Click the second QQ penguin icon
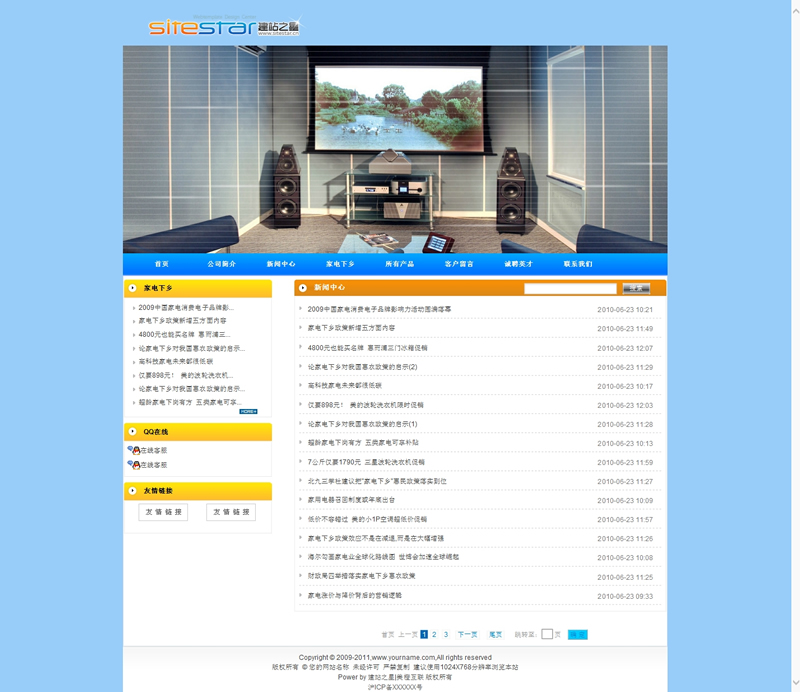800x692 pixels. pyautogui.click(x=134, y=465)
